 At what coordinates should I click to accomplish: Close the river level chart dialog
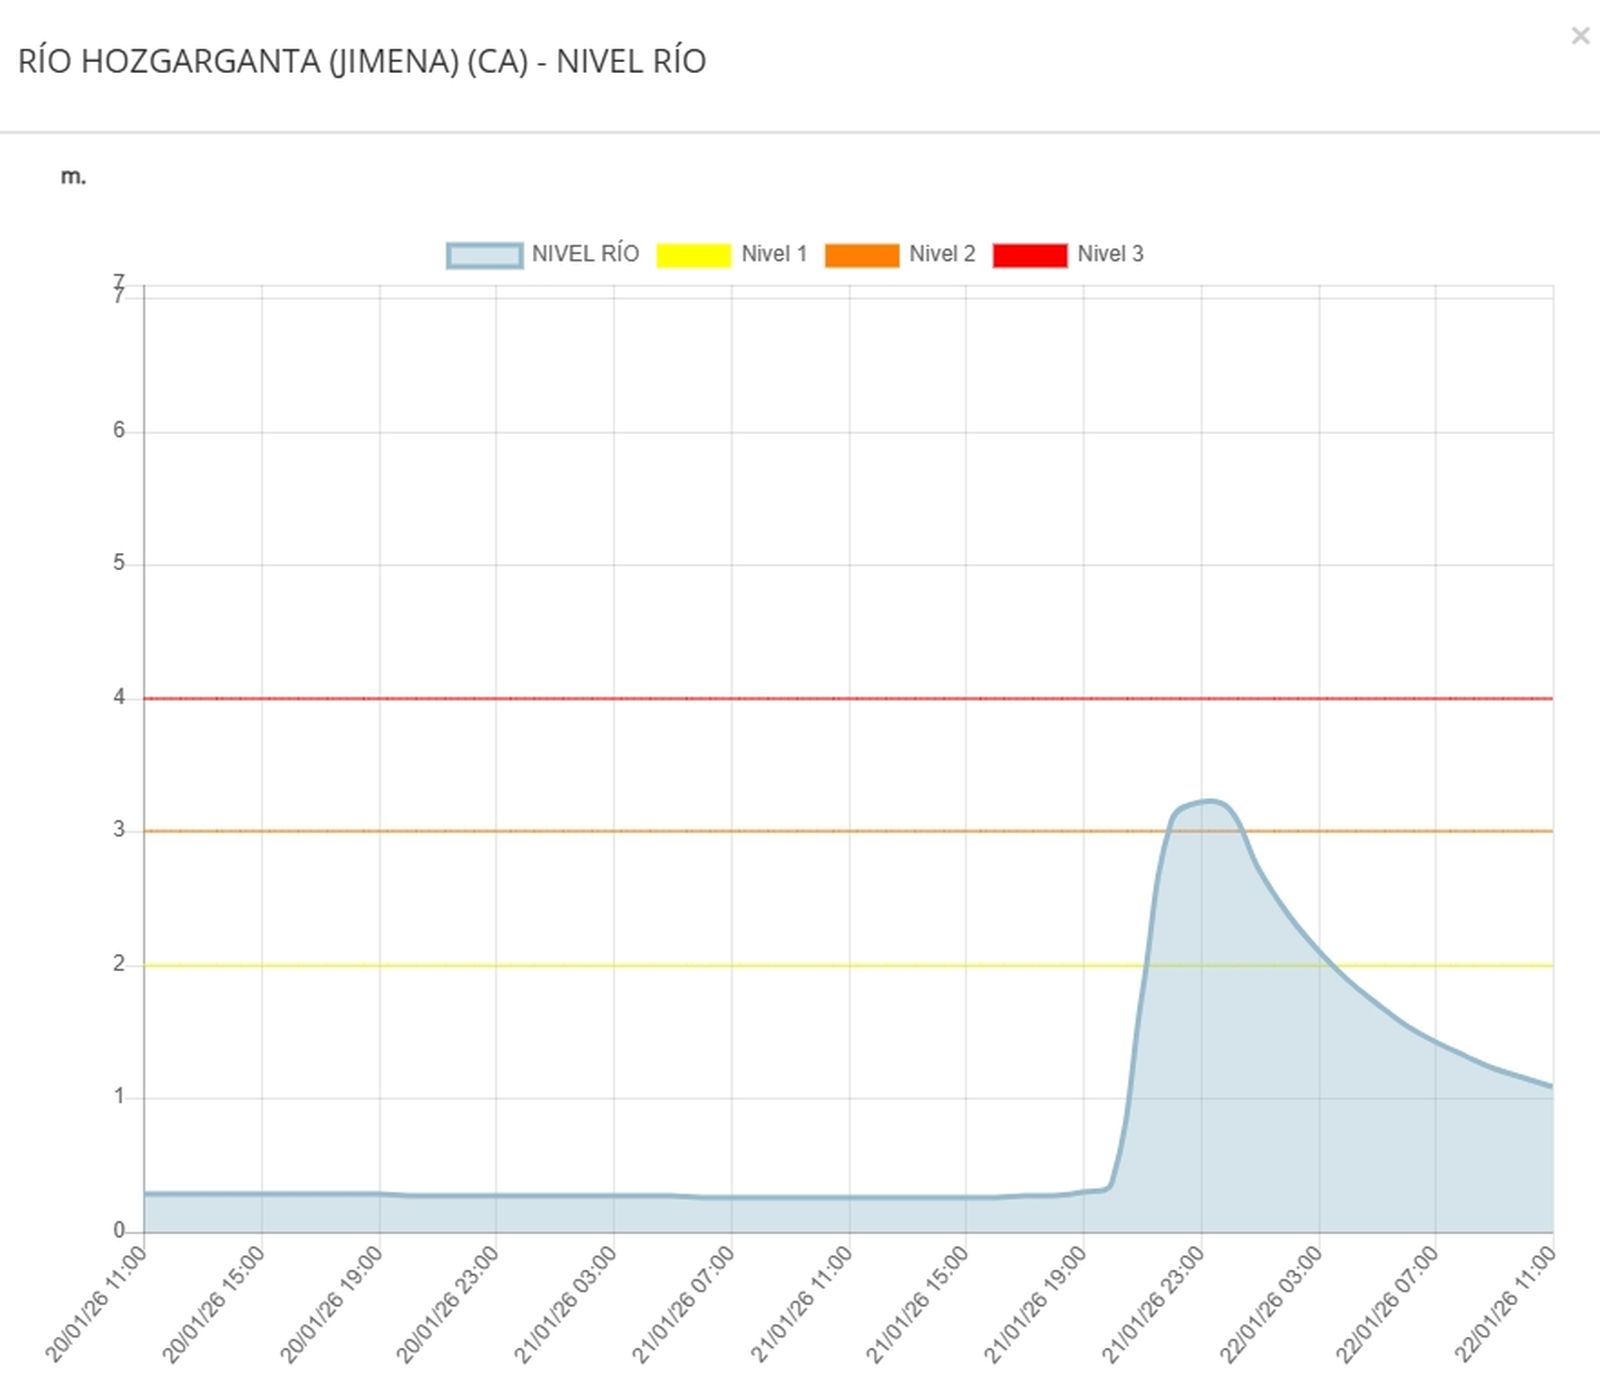click(1580, 37)
